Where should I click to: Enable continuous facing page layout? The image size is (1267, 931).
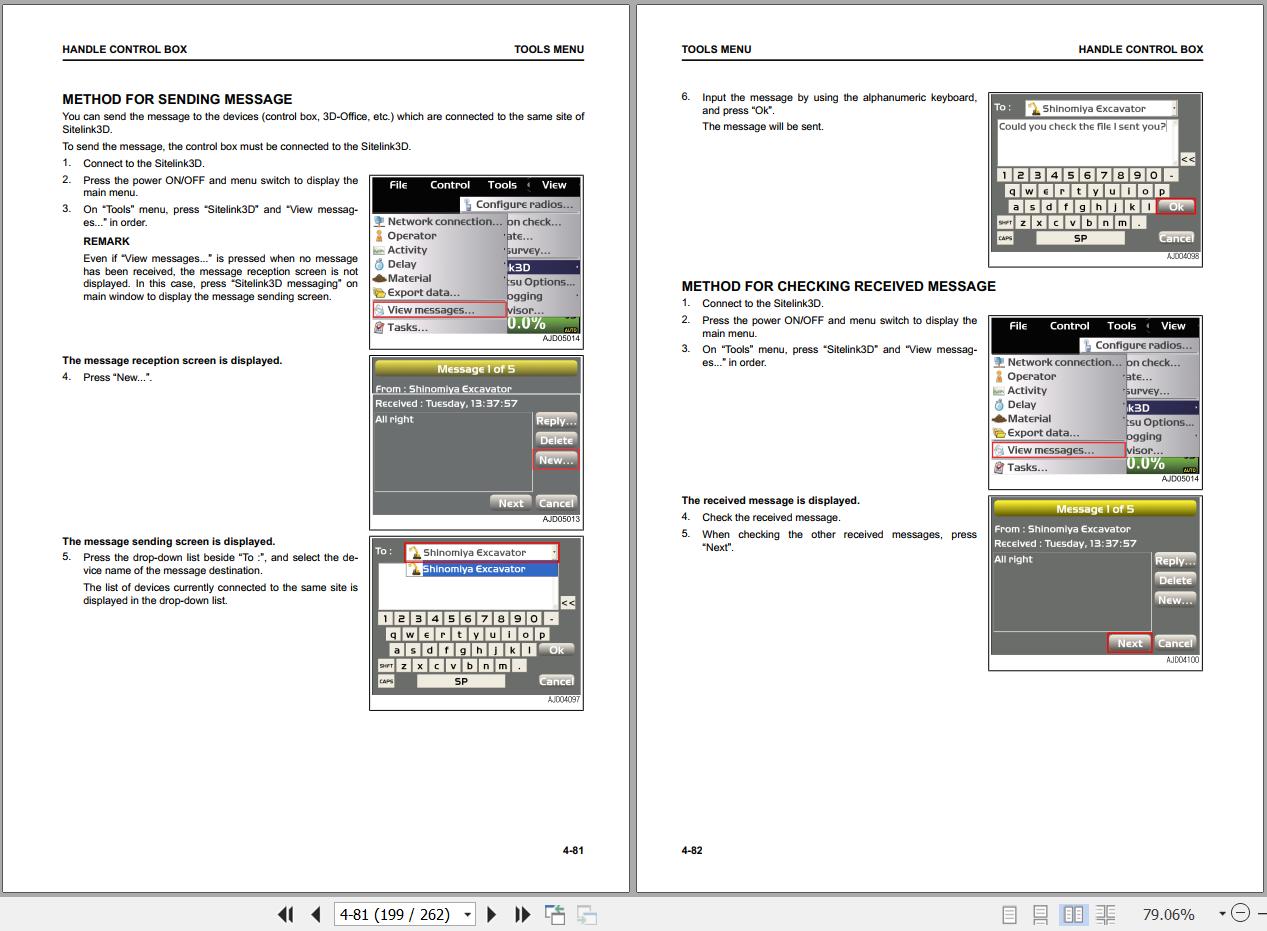[x=1105, y=914]
